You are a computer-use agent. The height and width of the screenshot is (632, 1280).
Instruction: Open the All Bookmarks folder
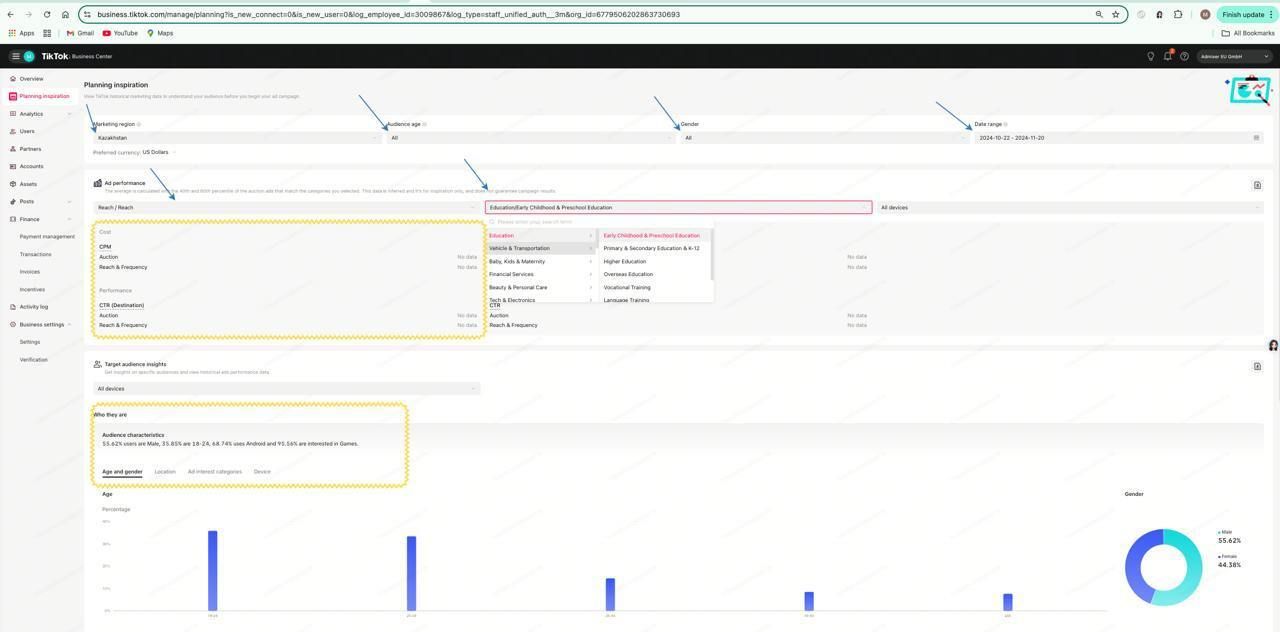pyautogui.click(x=1248, y=33)
